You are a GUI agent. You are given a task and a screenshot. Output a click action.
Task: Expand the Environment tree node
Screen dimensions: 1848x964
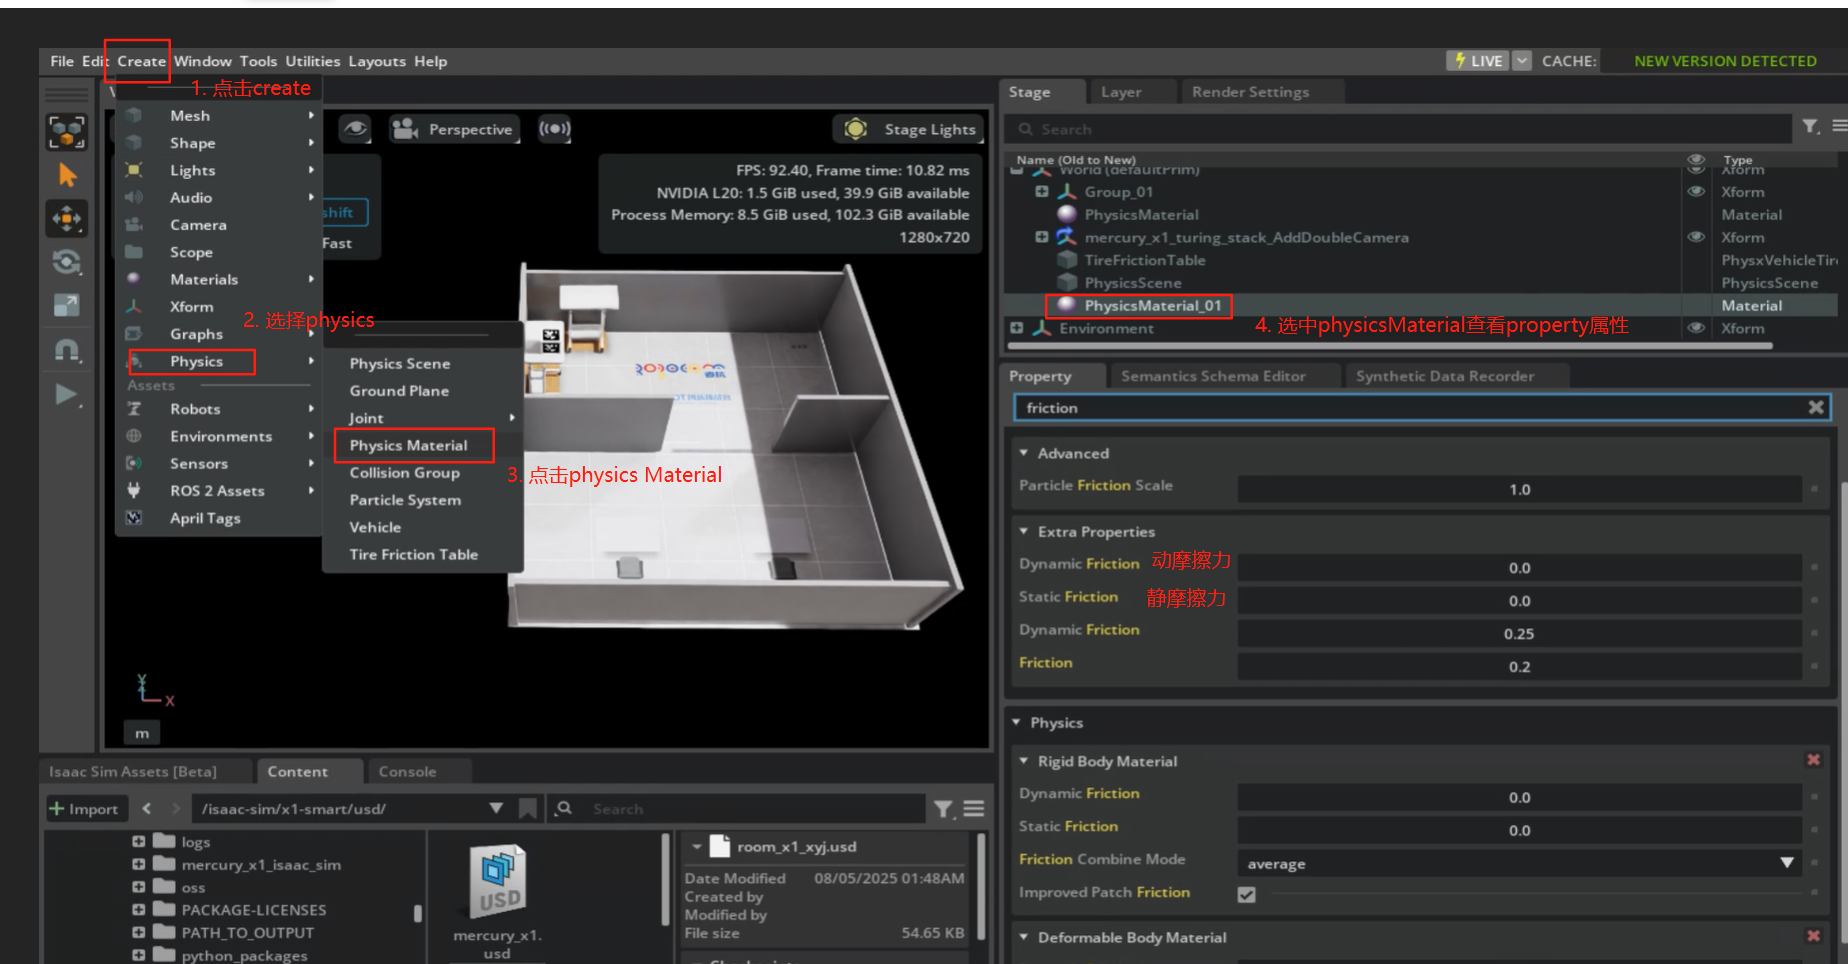1017,328
